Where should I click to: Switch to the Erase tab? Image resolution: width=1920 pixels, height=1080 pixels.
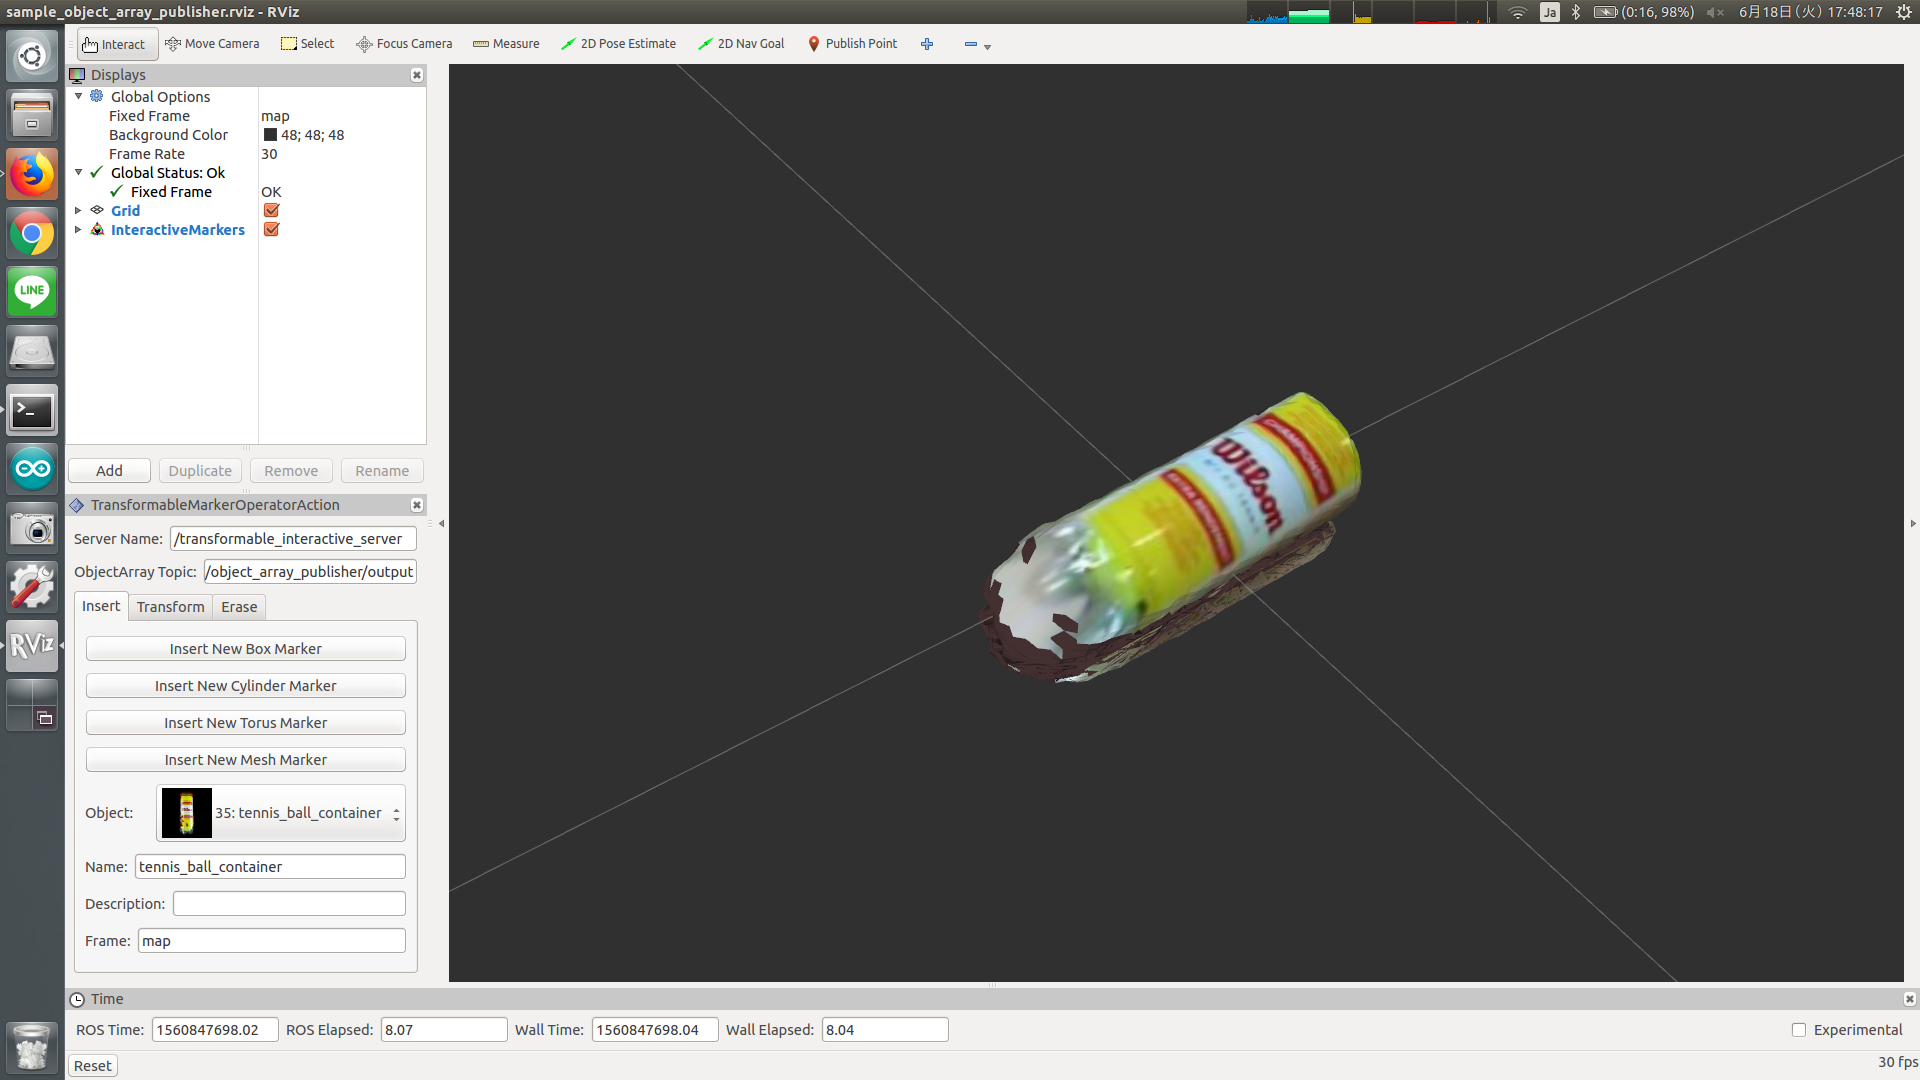(239, 607)
